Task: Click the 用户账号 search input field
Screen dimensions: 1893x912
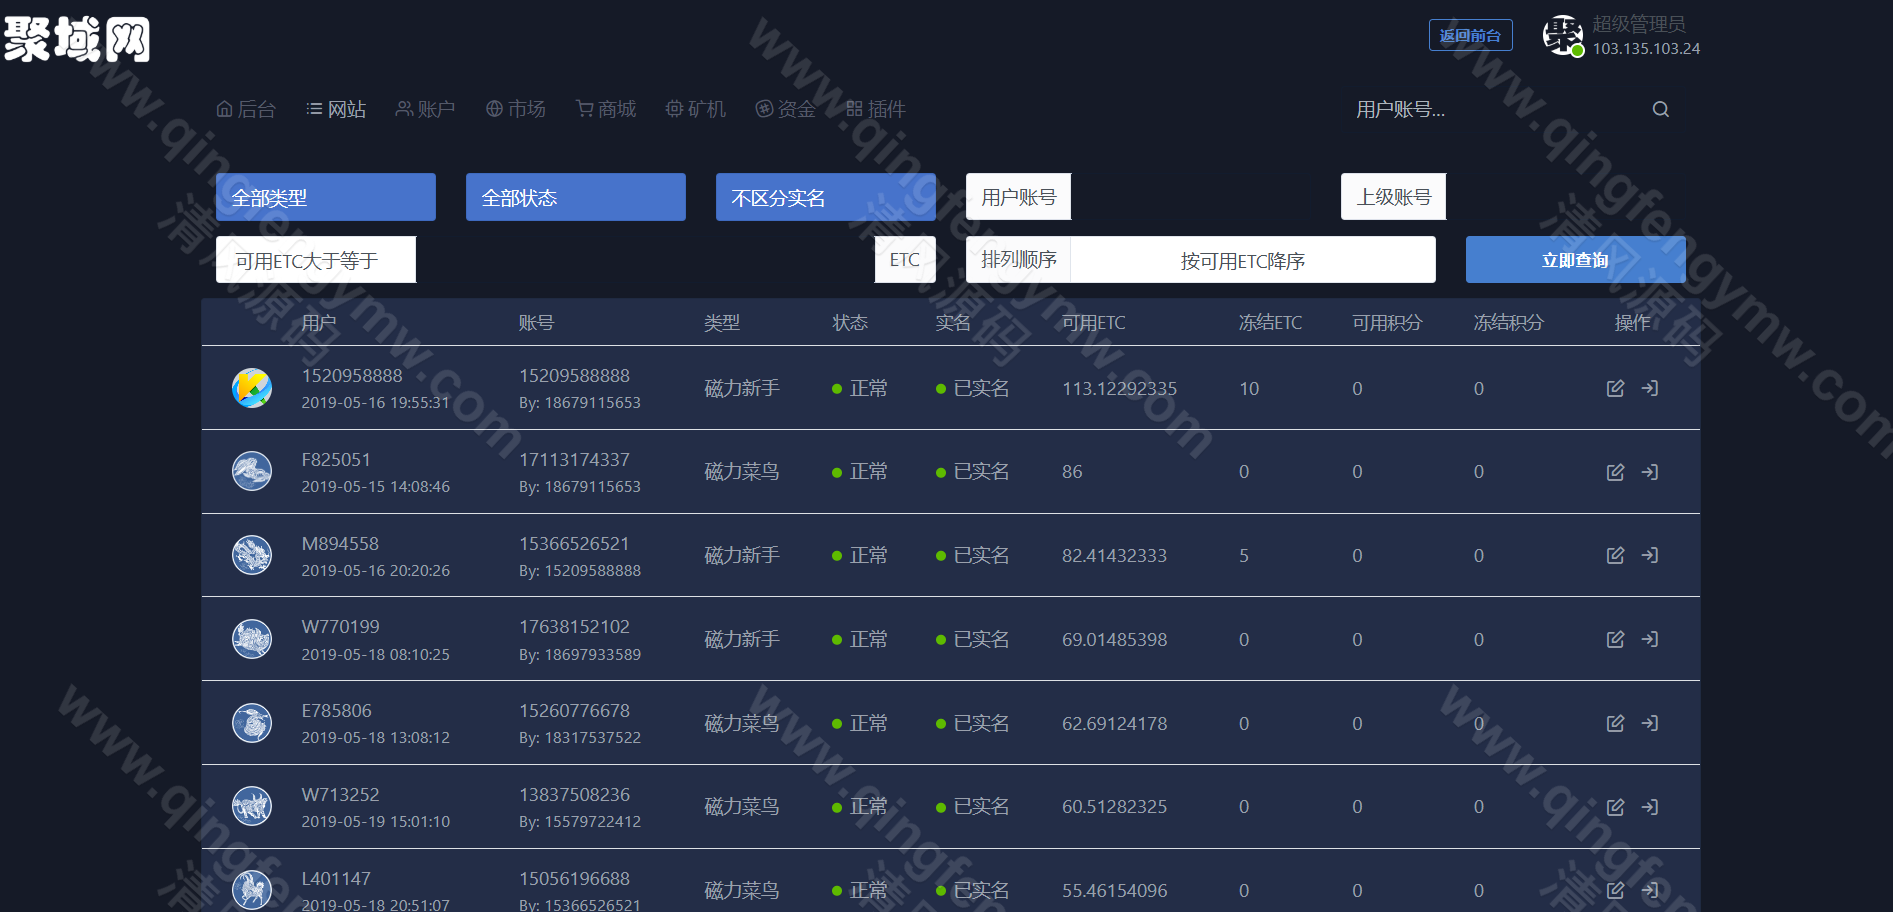Action: [x=1018, y=196]
